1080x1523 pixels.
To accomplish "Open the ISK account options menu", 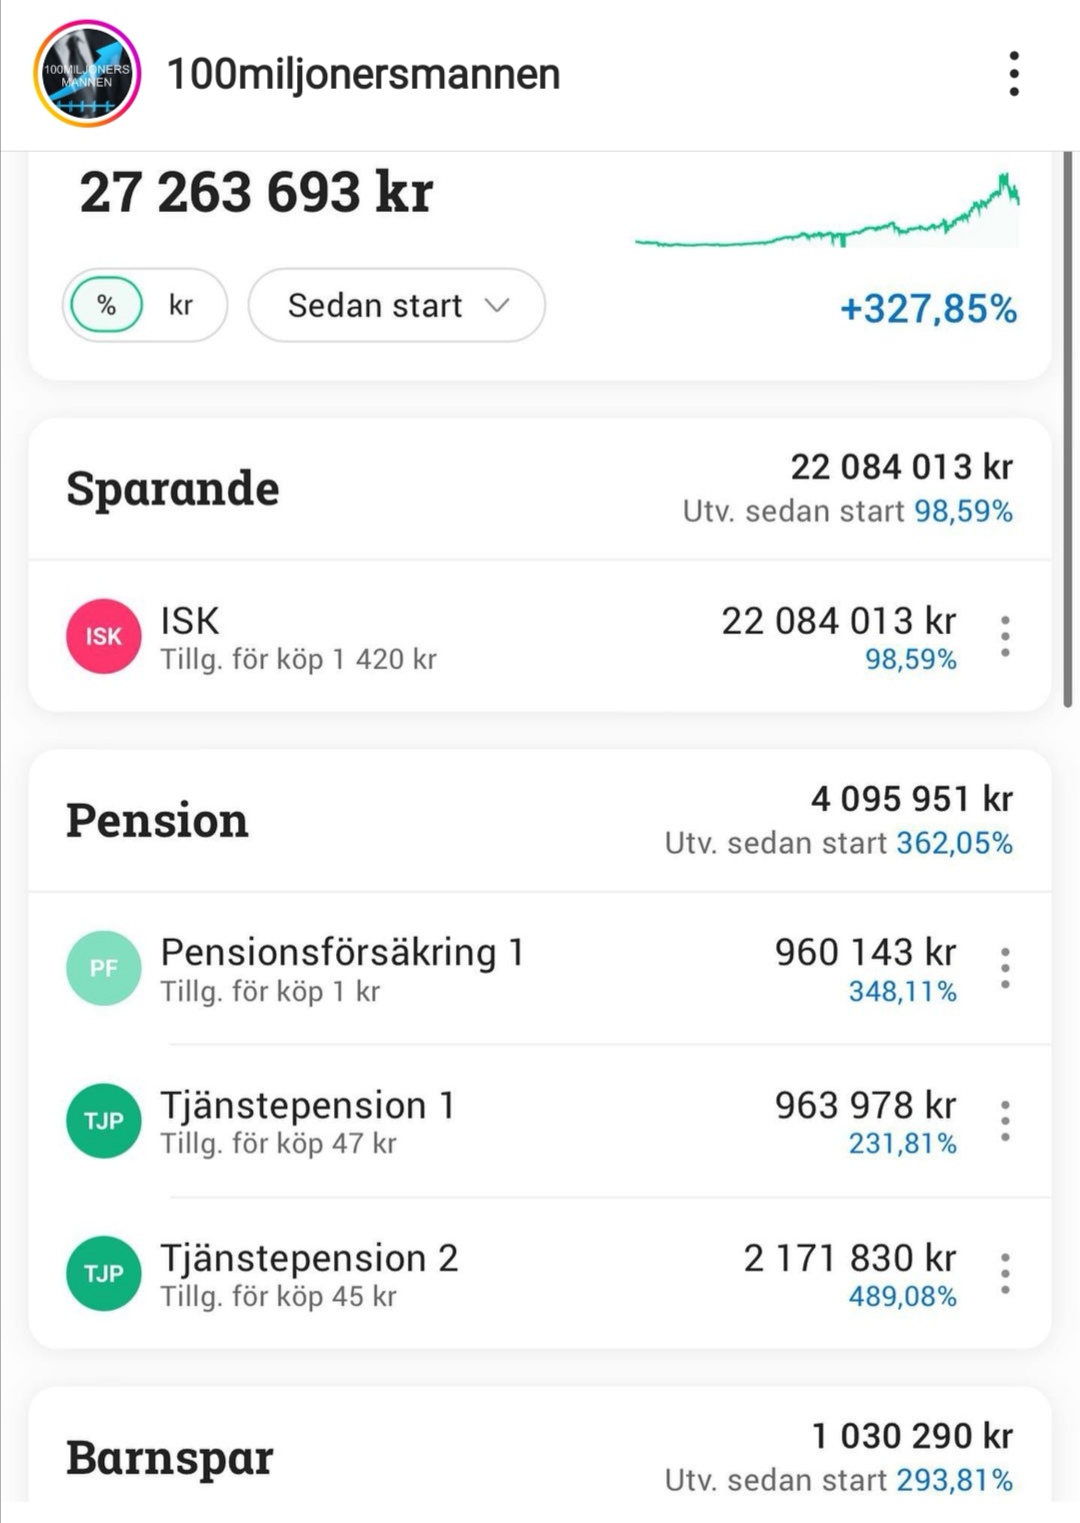I will (1005, 636).
